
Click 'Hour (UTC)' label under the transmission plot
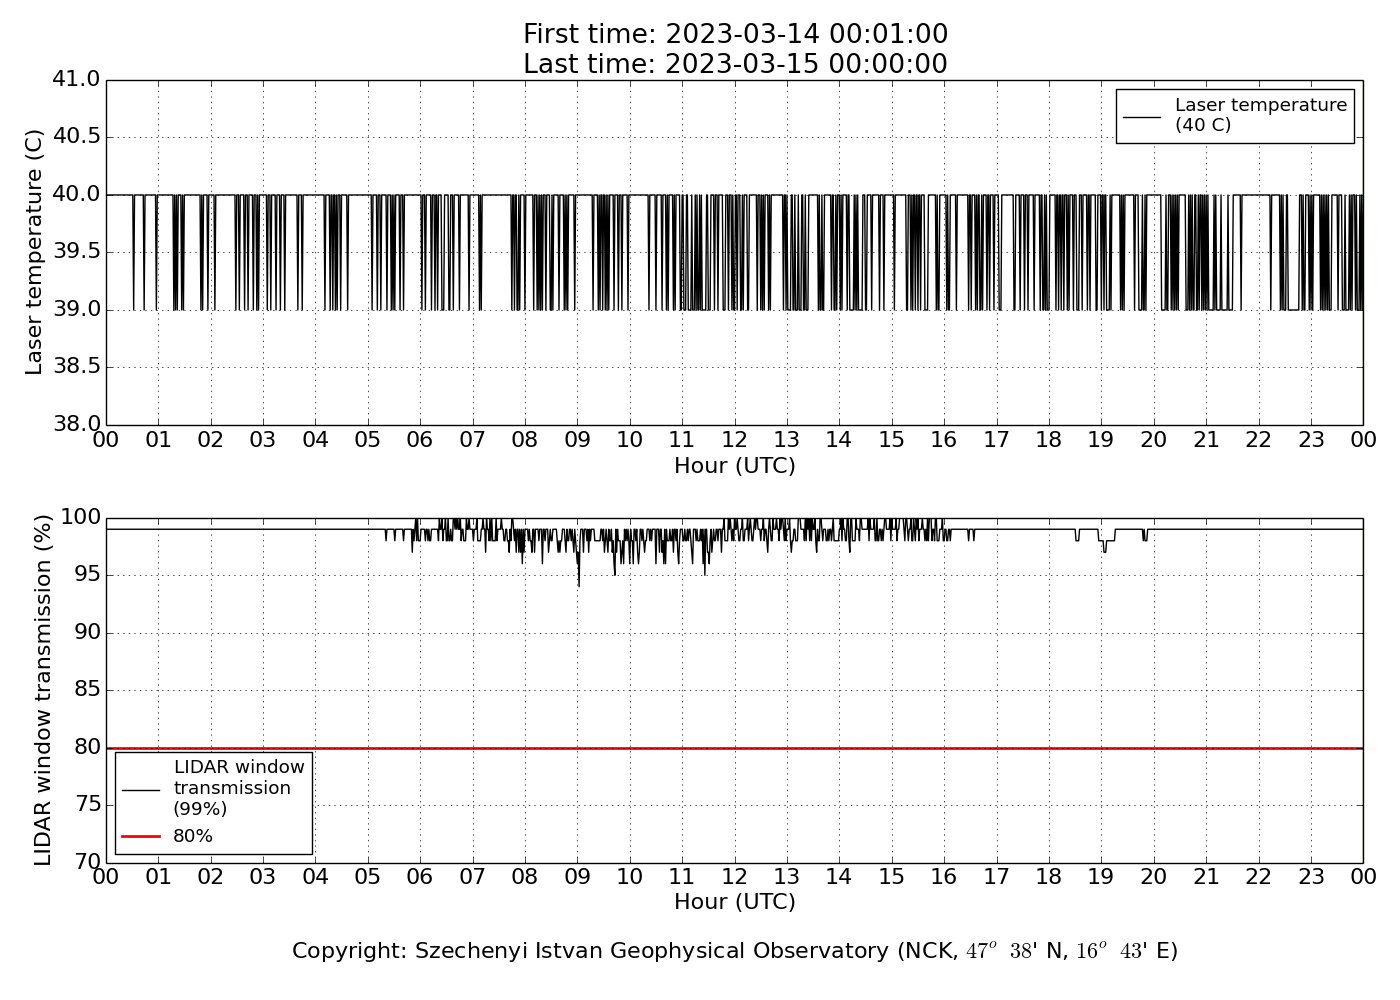[x=735, y=902]
